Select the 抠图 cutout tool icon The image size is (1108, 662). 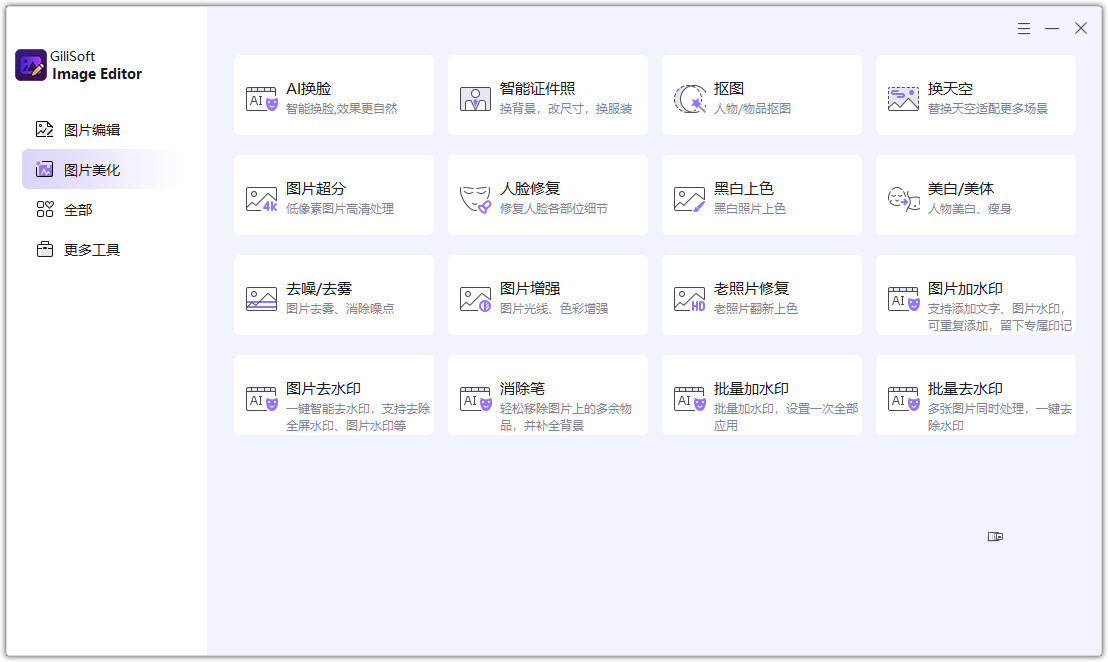pos(689,98)
